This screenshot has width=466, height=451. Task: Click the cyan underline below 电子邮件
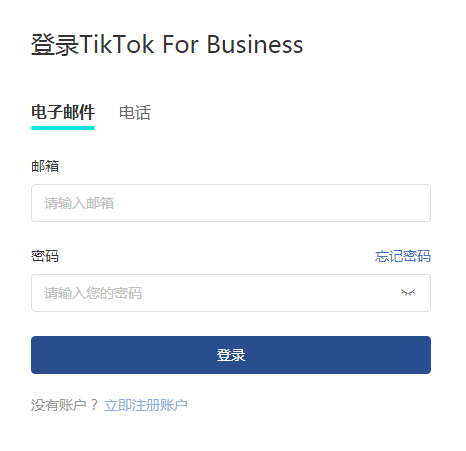pyautogui.click(x=63, y=128)
